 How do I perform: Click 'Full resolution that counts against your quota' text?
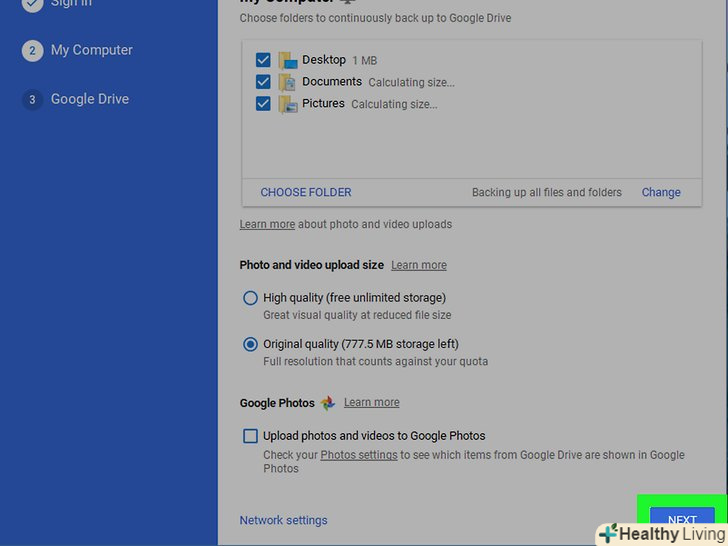click(375, 362)
